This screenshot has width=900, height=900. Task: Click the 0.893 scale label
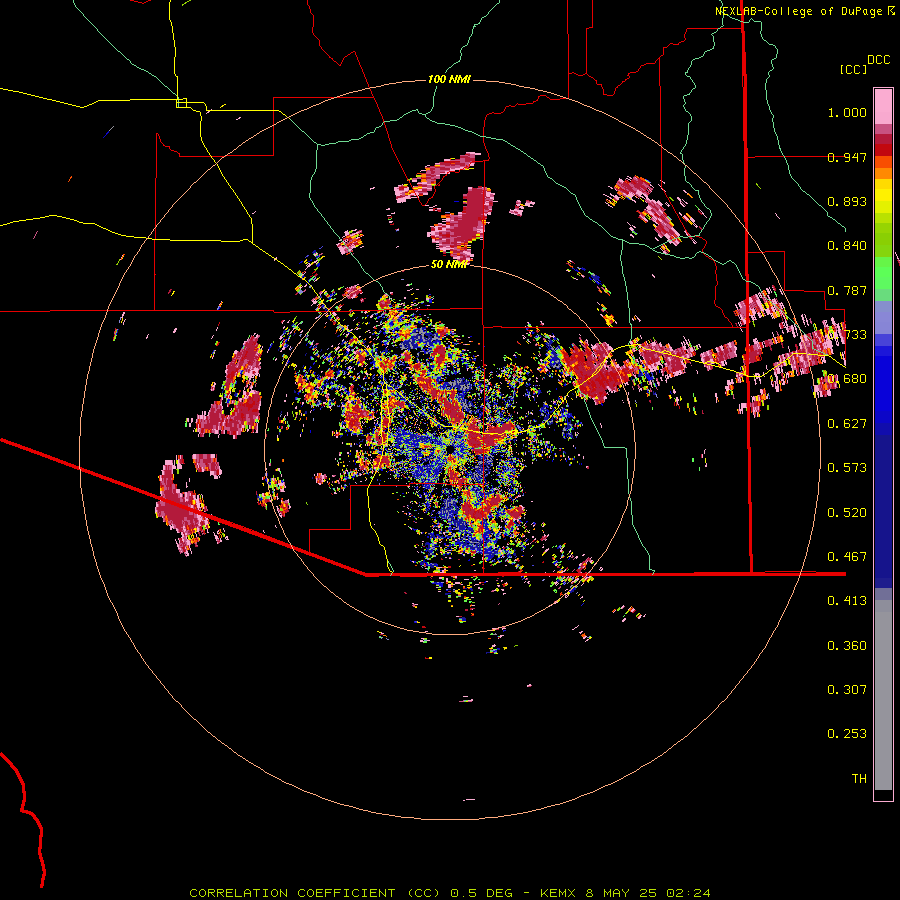point(847,201)
